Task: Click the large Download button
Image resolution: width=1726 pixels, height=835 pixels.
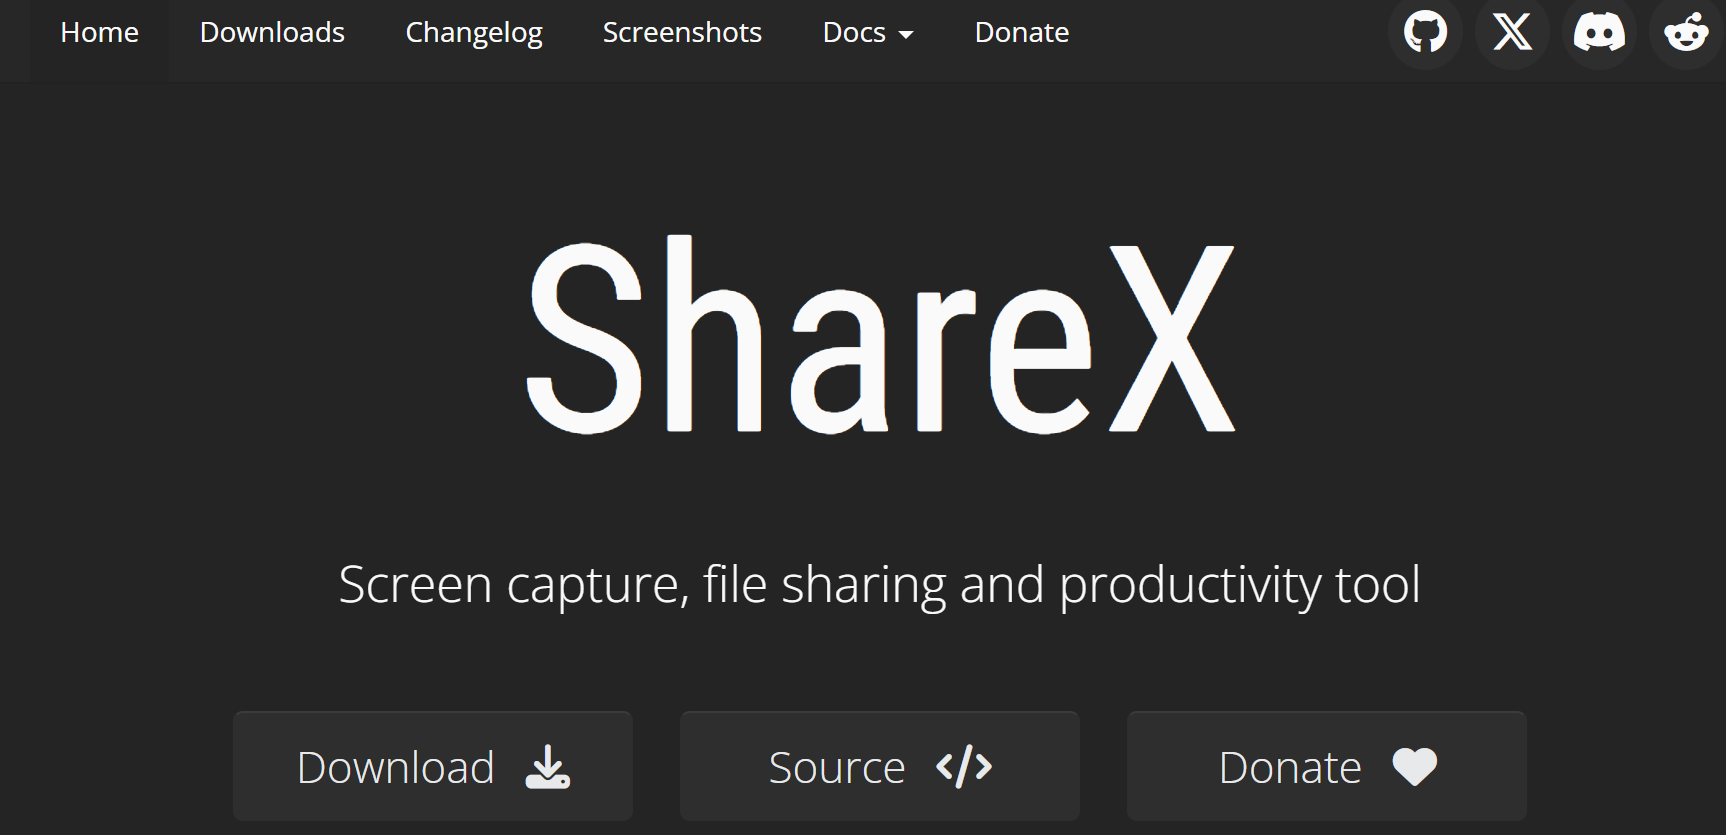Action: pyautogui.click(x=433, y=766)
